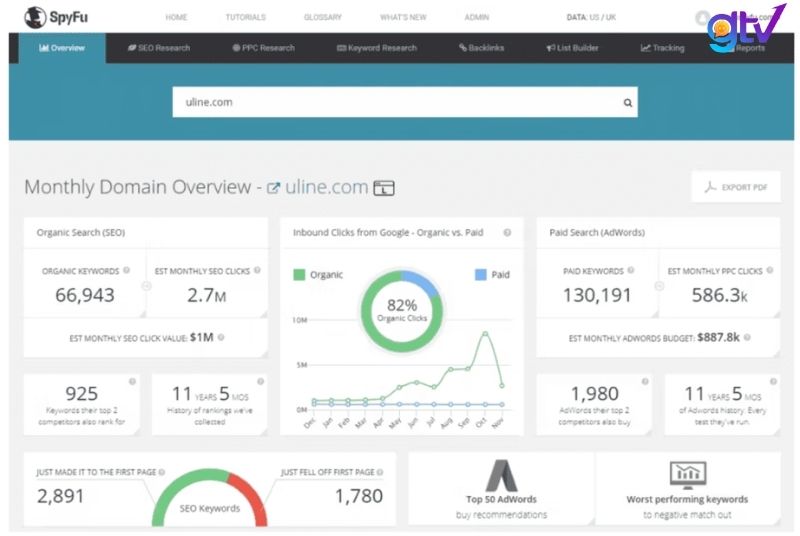Click the Worst performing keywords monitor icon

click(x=687, y=474)
